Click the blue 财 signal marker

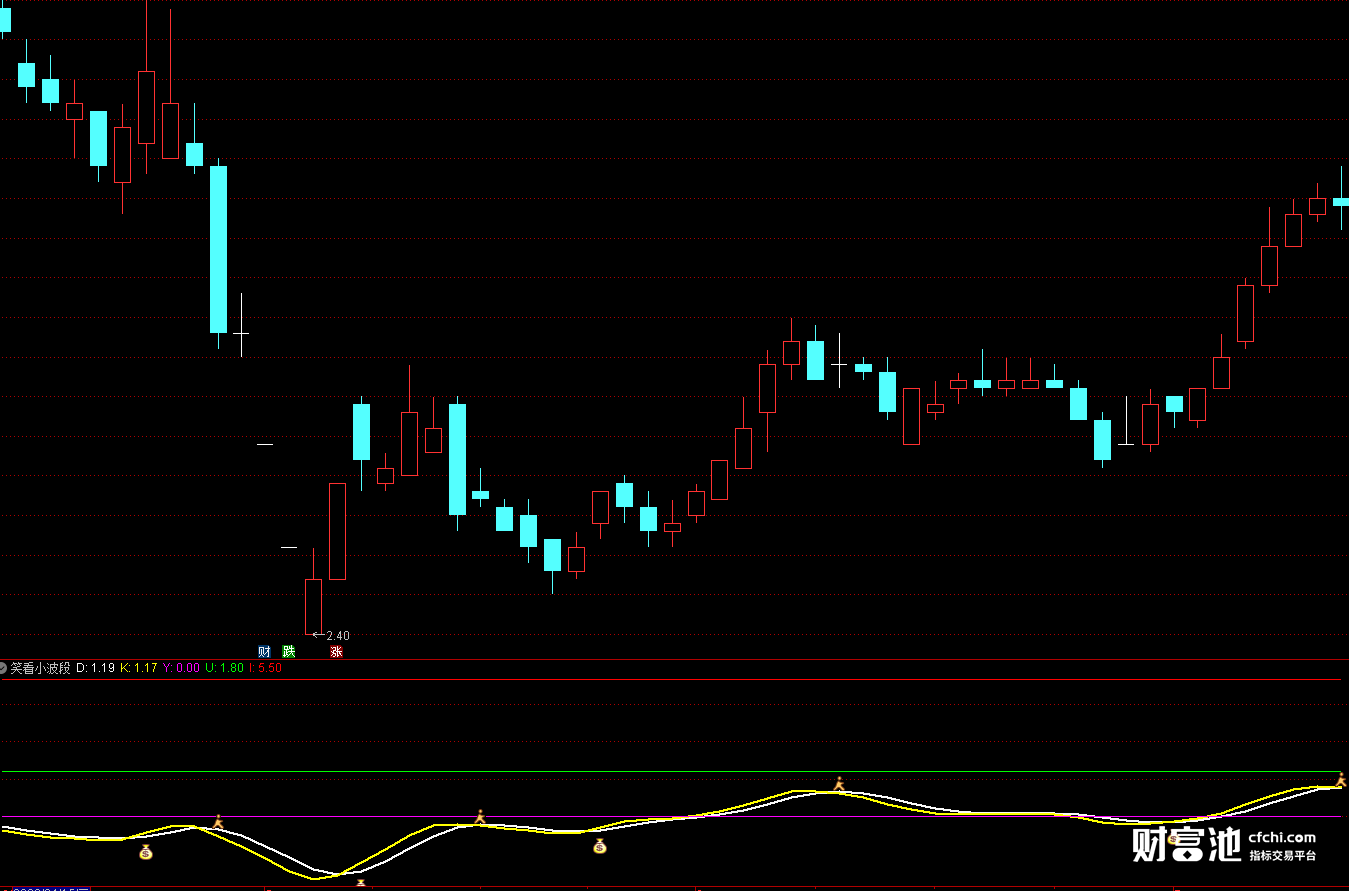[x=264, y=652]
